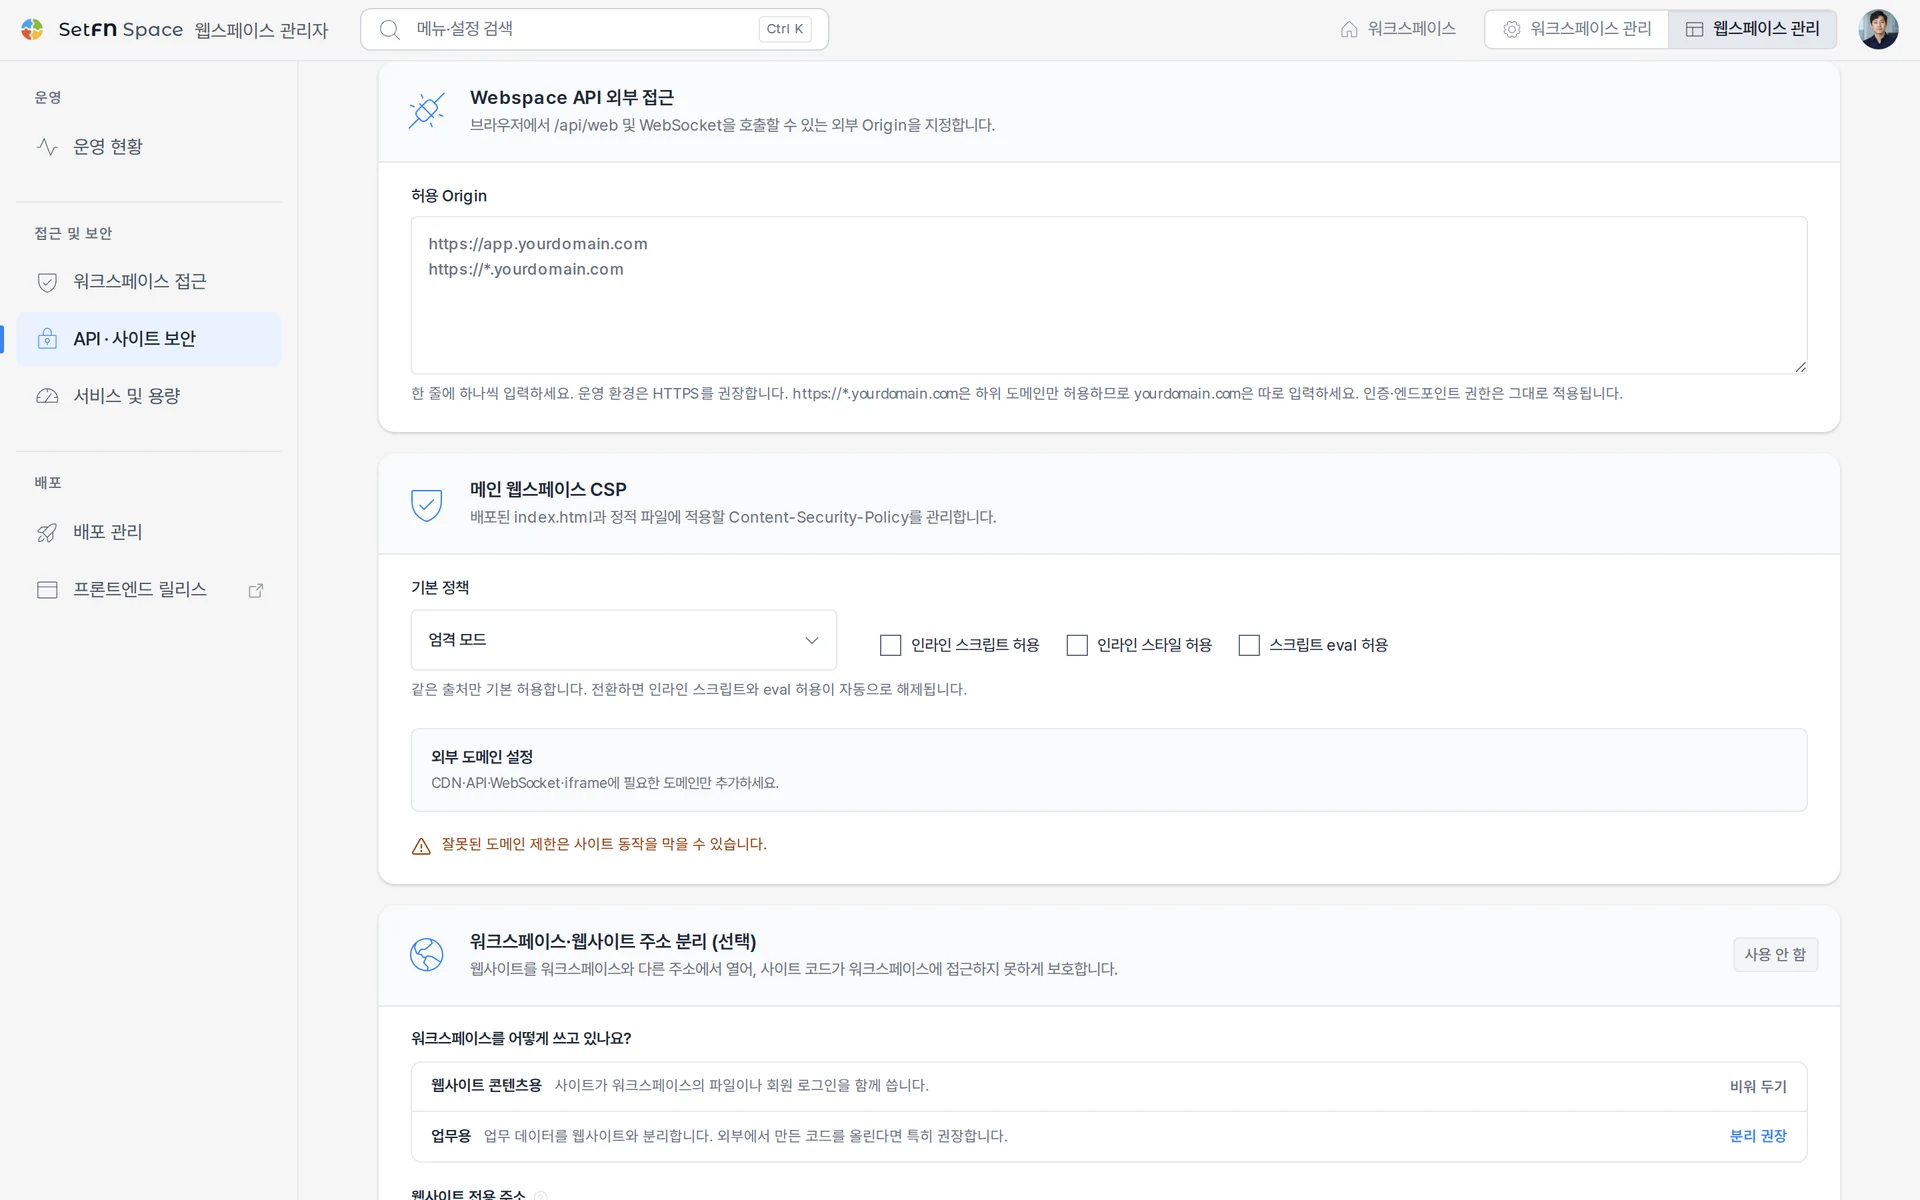Click the gear icon in 워크스페이스 관리
This screenshot has height=1200, width=1920.
(1512, 29)
